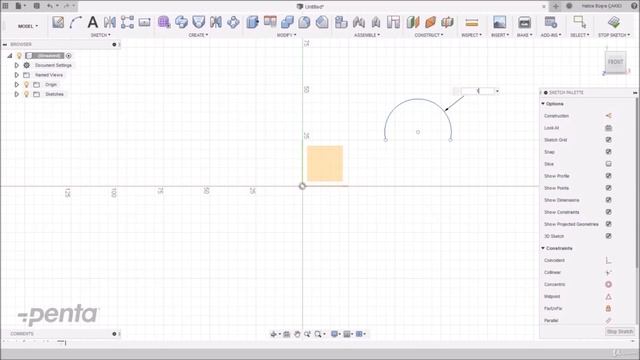Toggle the Snap checkbox

click(608, 152)
